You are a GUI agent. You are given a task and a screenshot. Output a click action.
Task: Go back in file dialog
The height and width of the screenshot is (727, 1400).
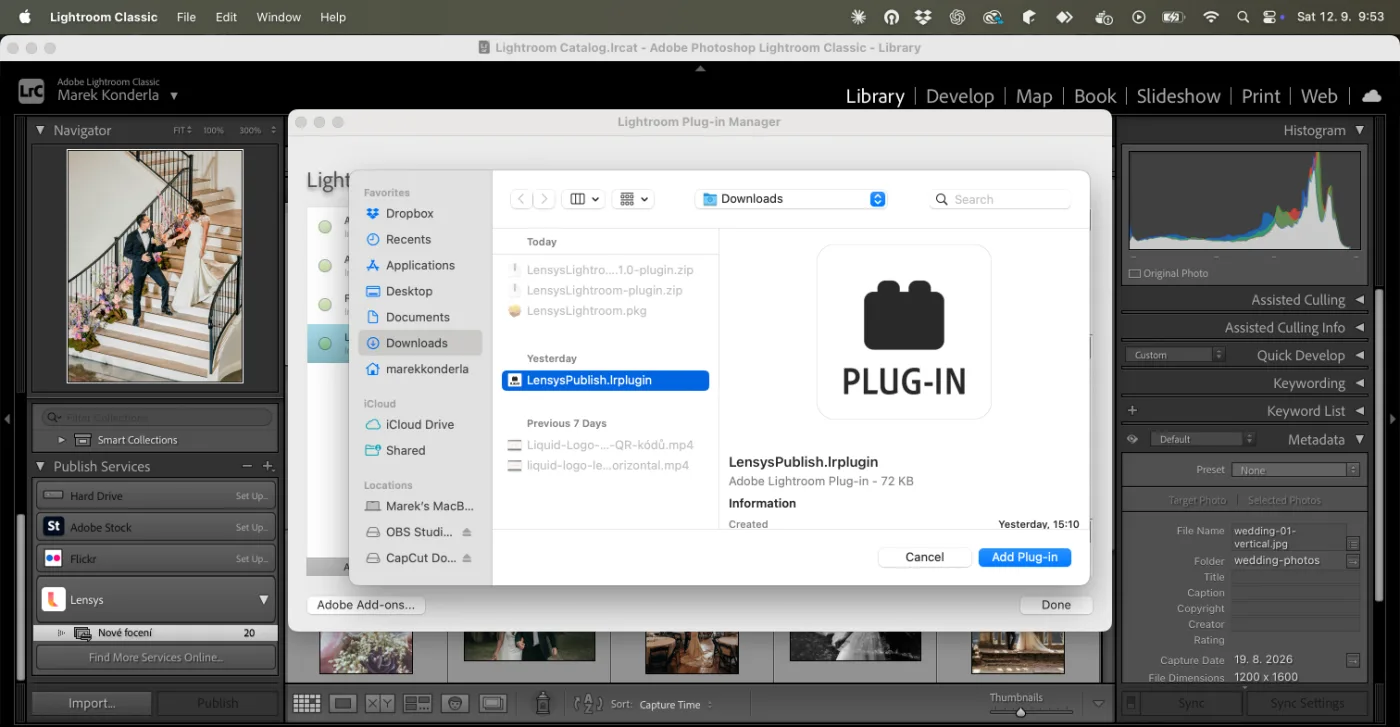pos(521,199)
